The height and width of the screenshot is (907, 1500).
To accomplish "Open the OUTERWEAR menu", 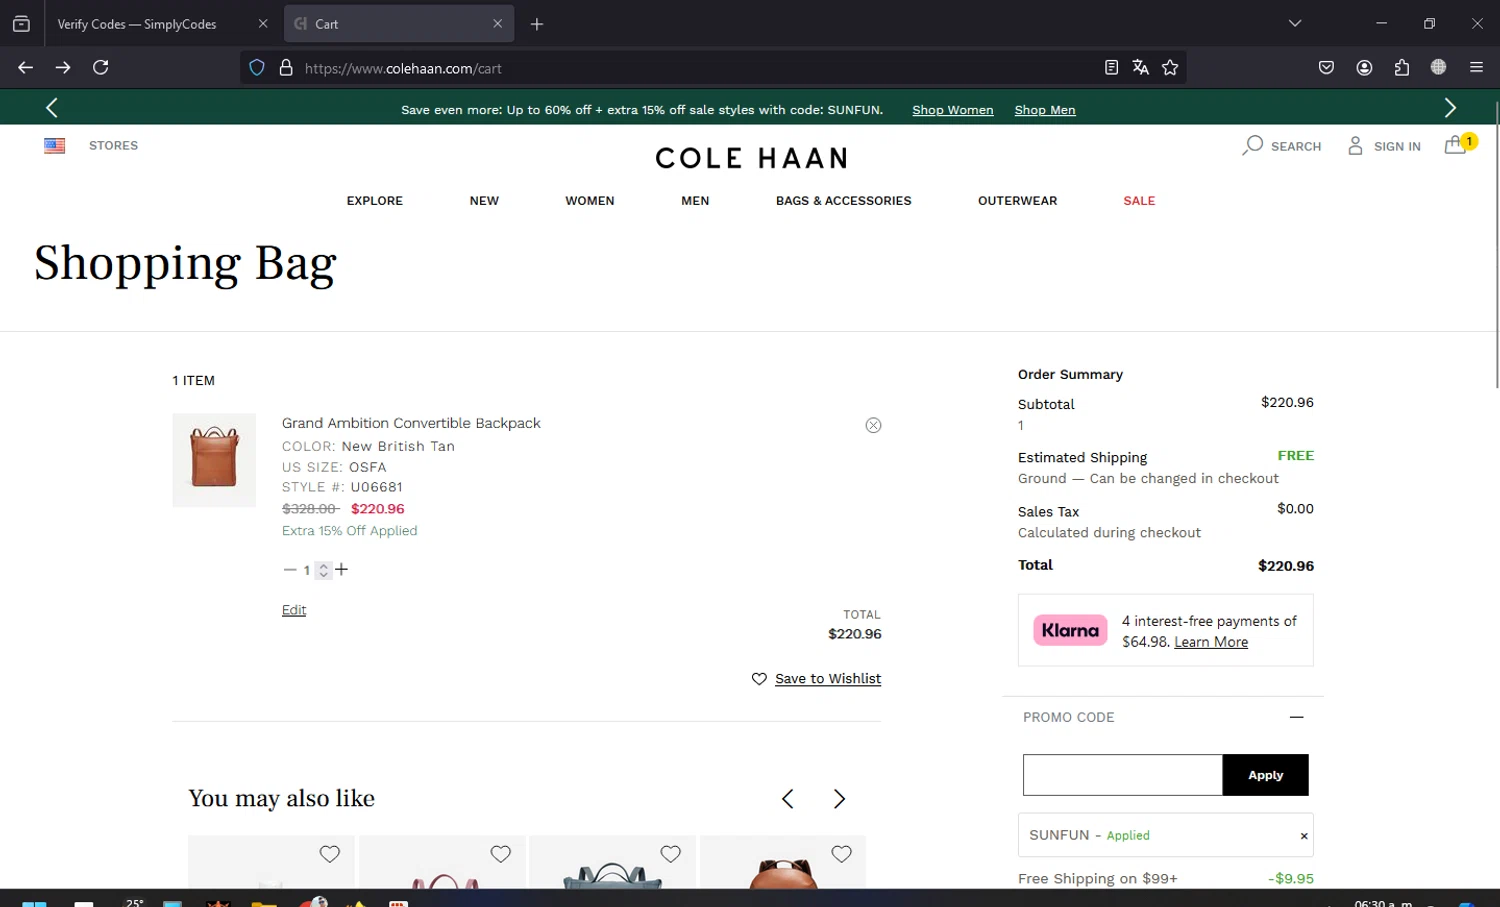I will (1017, 201).
